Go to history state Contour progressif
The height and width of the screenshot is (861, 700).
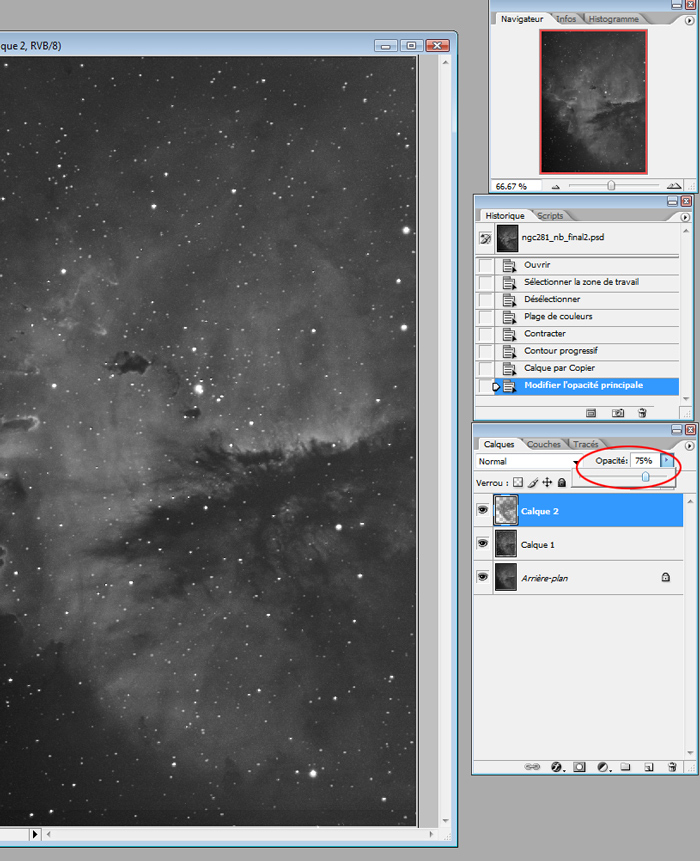(x=587, y=351)
